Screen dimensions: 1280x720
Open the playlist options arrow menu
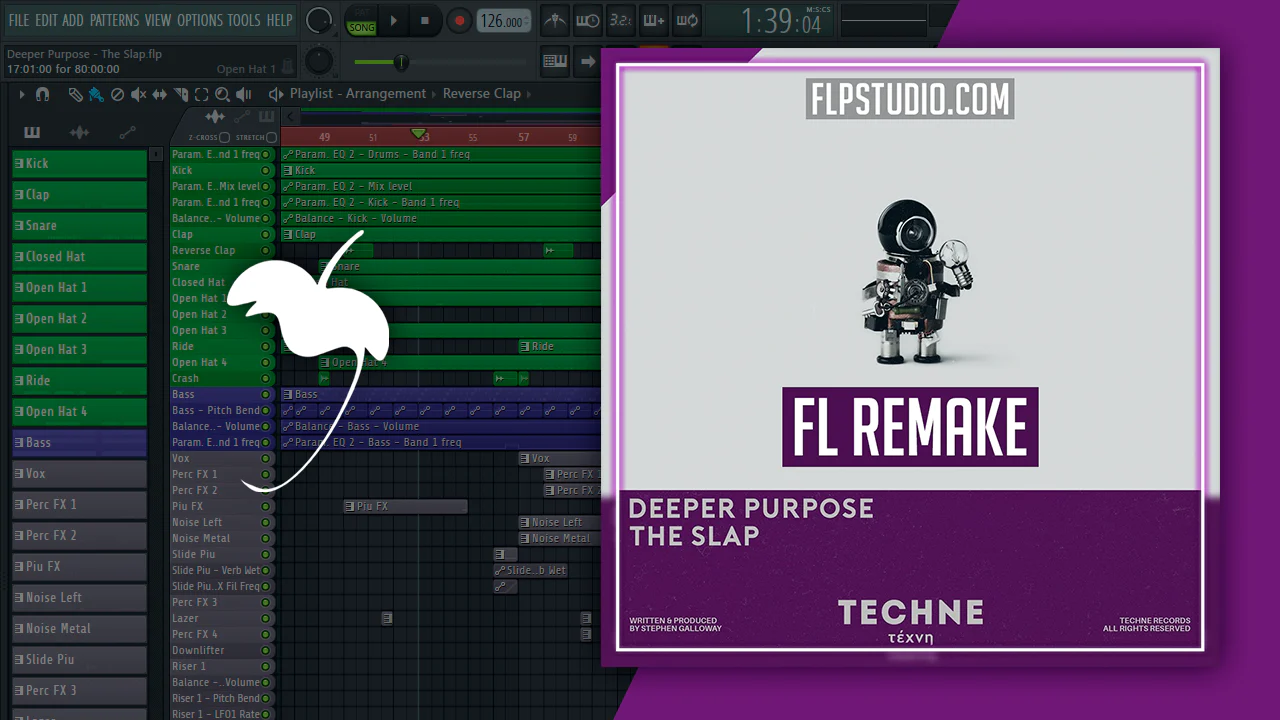click(22, 94)
